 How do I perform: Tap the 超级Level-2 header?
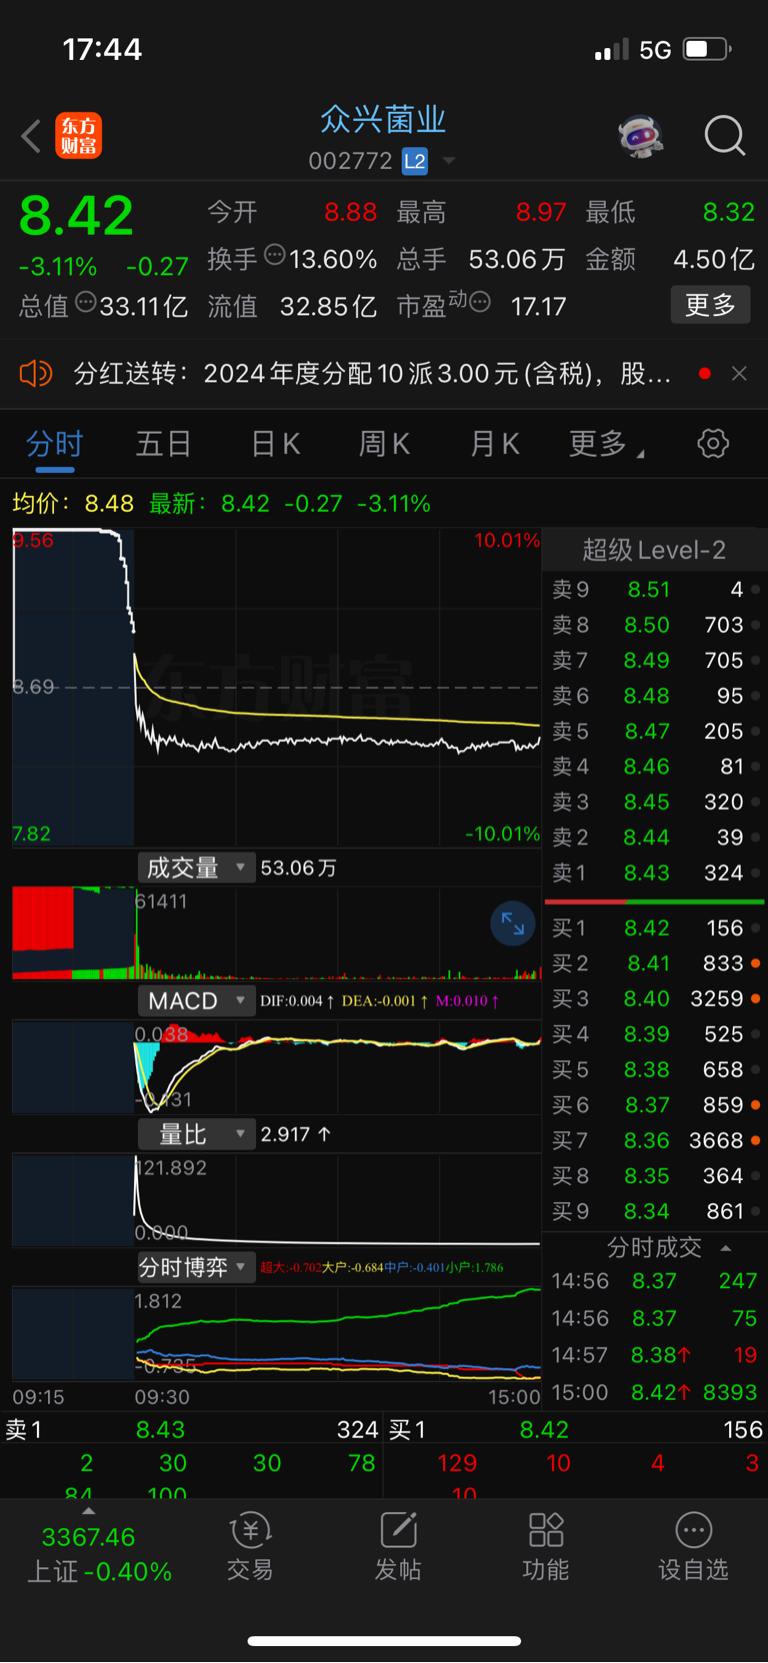[x=654, y=550]
